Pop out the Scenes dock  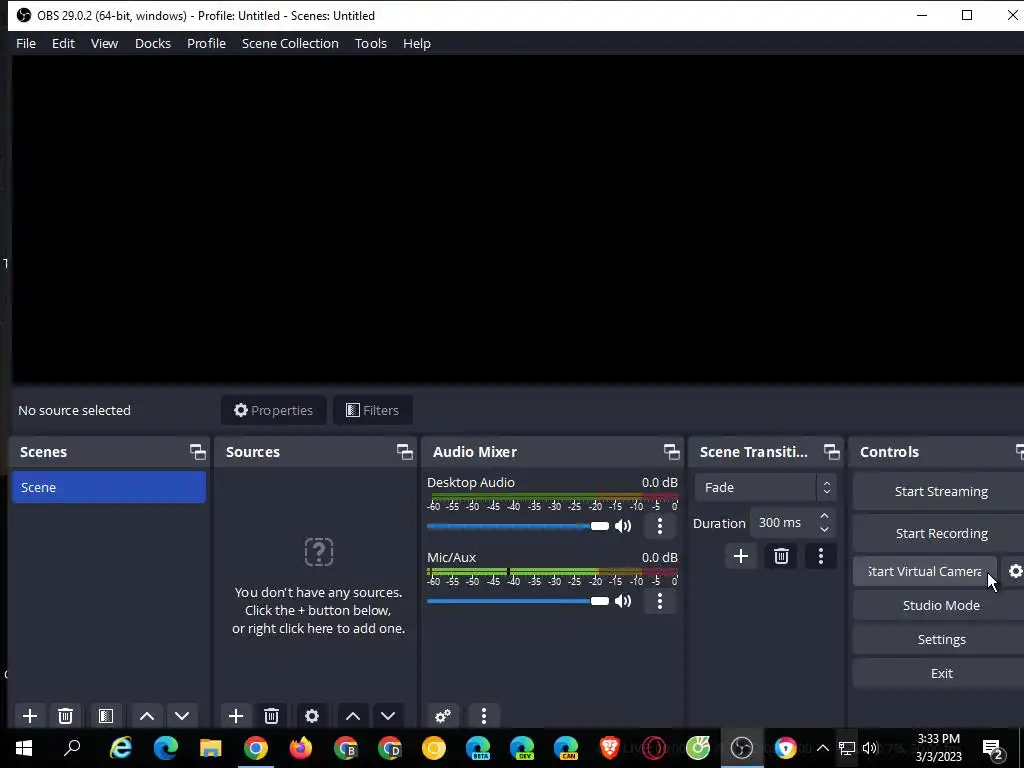pos(197,452)
